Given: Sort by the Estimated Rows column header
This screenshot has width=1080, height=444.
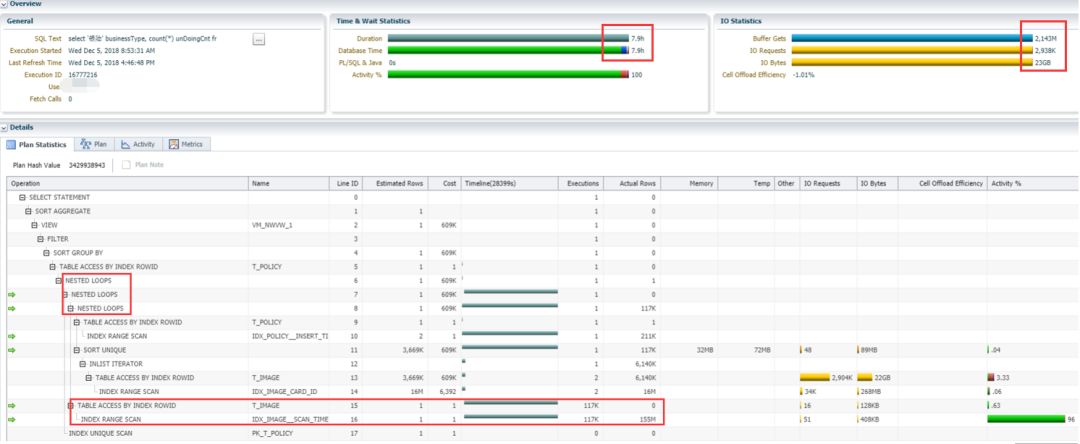Looking at the screenshot, I should click(397, 184).
